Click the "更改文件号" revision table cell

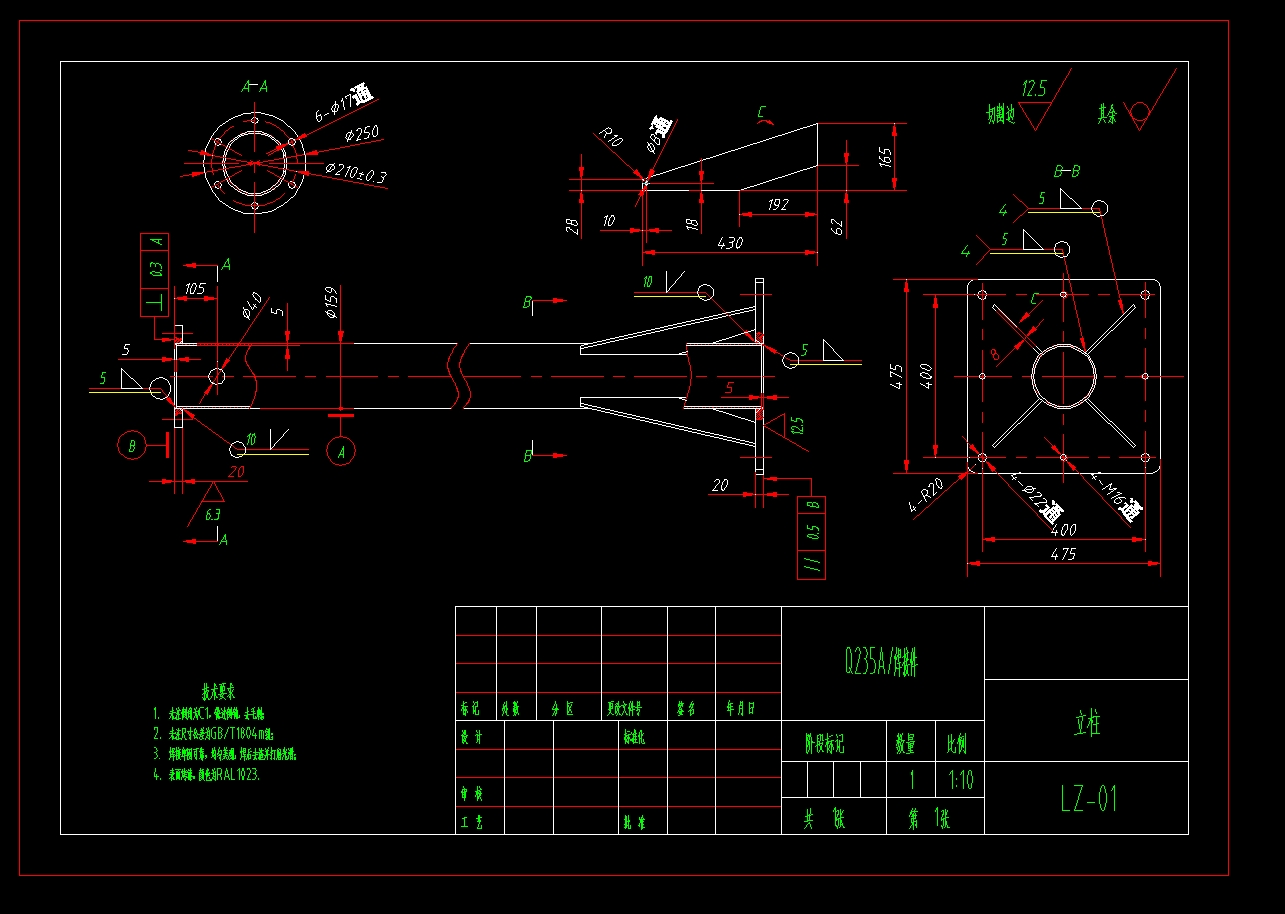(x=625, y=709)
